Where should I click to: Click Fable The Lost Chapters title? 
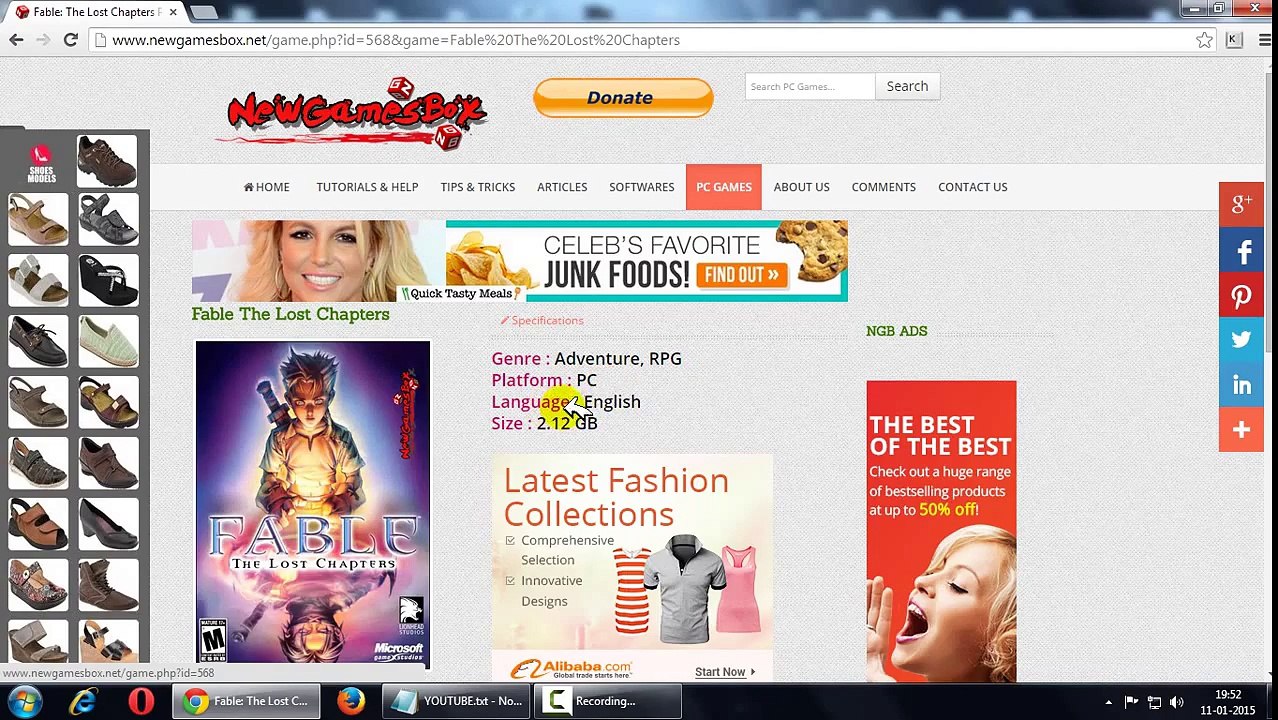(x=291, y=314)
